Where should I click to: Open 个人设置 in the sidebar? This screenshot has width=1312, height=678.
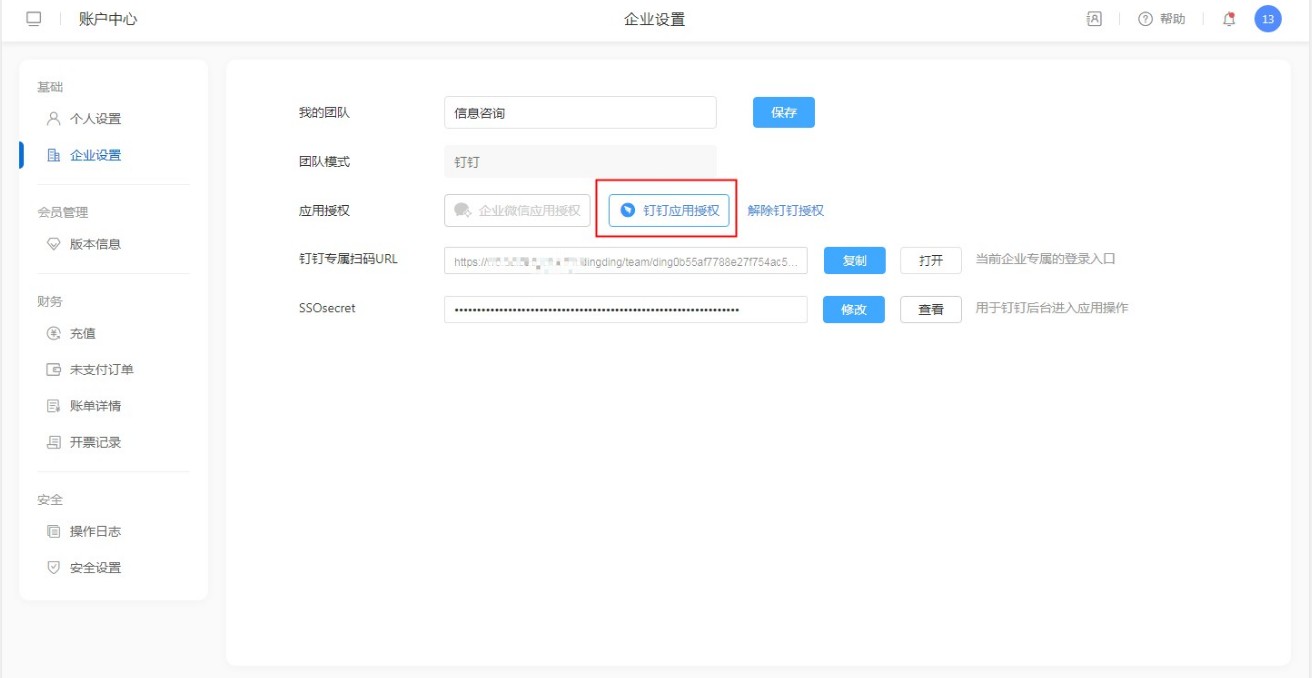point(94,119)
